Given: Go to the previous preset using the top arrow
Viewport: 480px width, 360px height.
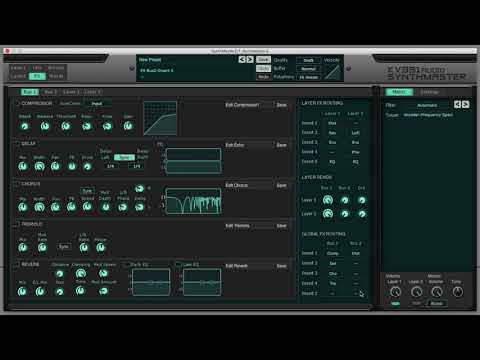Looking at the screenshot, I should click(x=242, y=60).
